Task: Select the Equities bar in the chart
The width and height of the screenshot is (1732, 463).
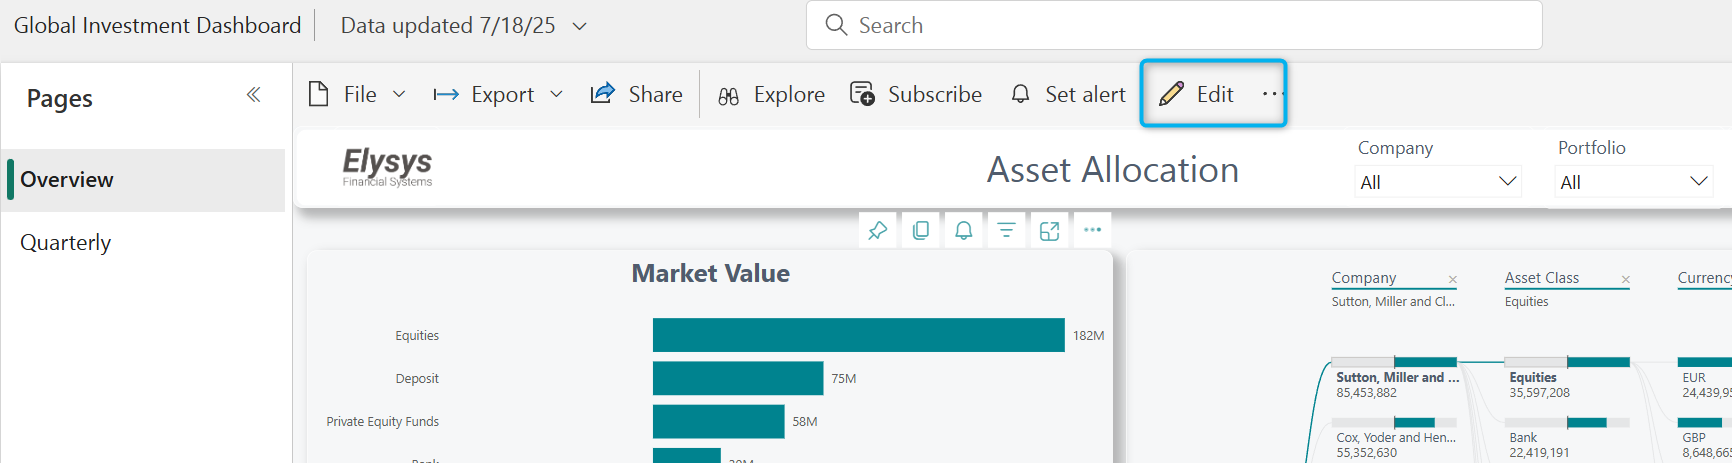Action: click(858, 335)
